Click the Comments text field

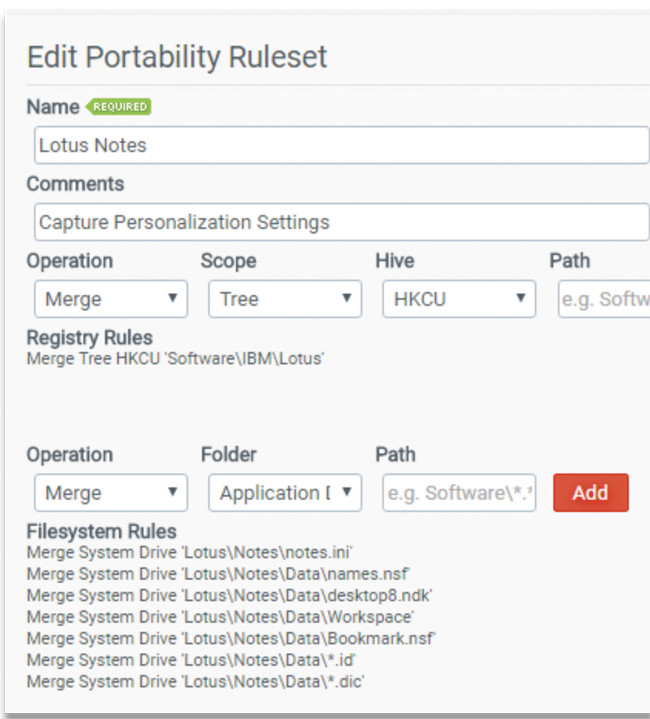click(x=340, y=222)
